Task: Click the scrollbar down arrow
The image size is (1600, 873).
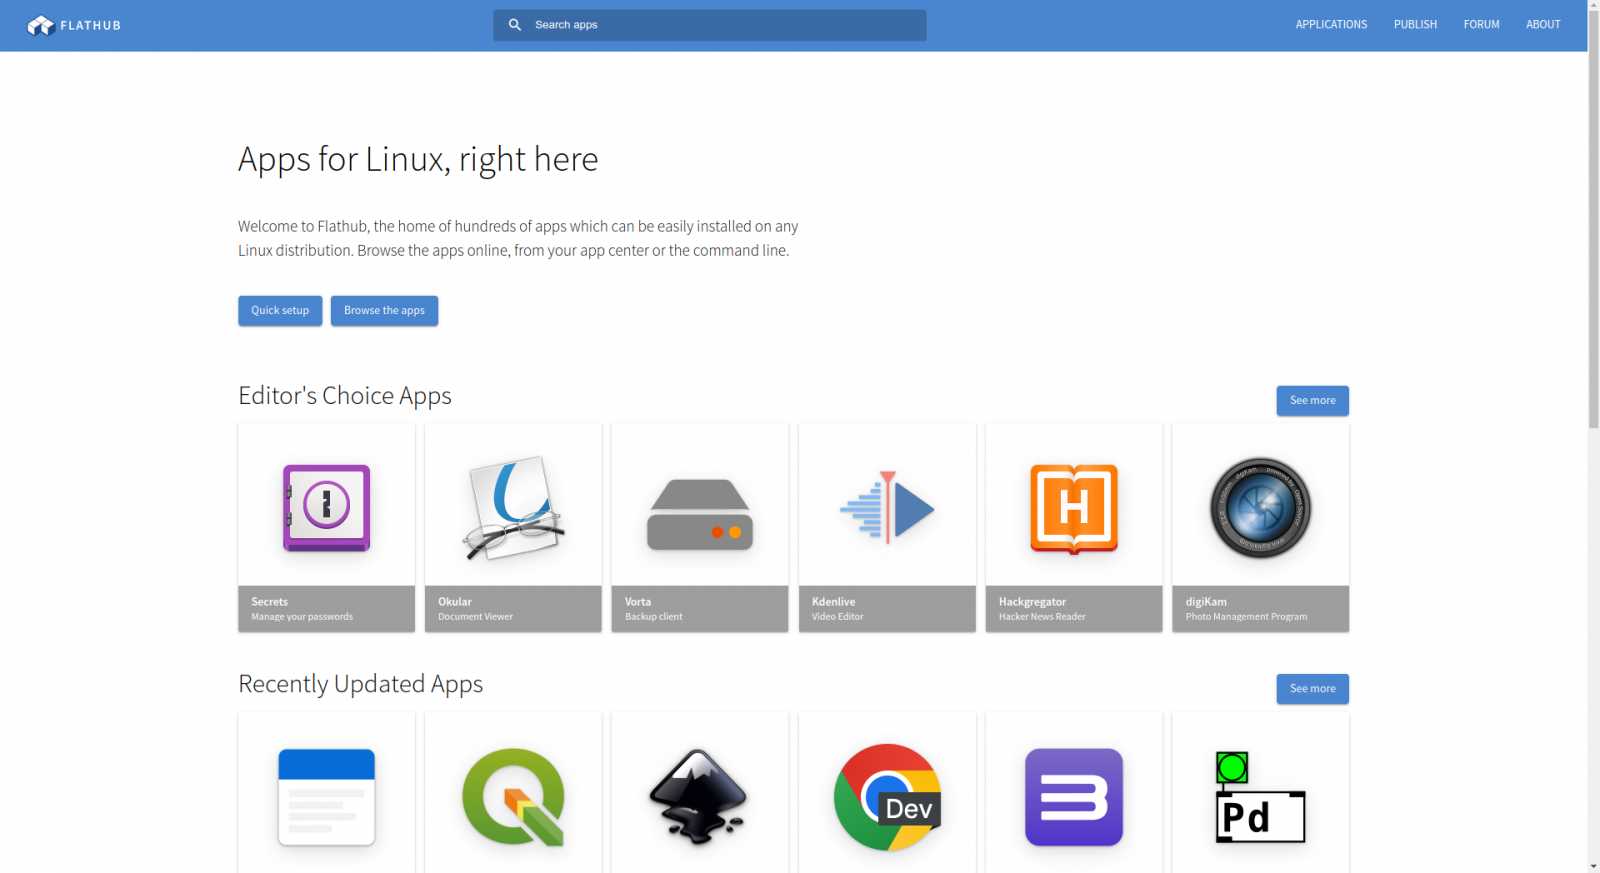Action: coord(1593,866)
